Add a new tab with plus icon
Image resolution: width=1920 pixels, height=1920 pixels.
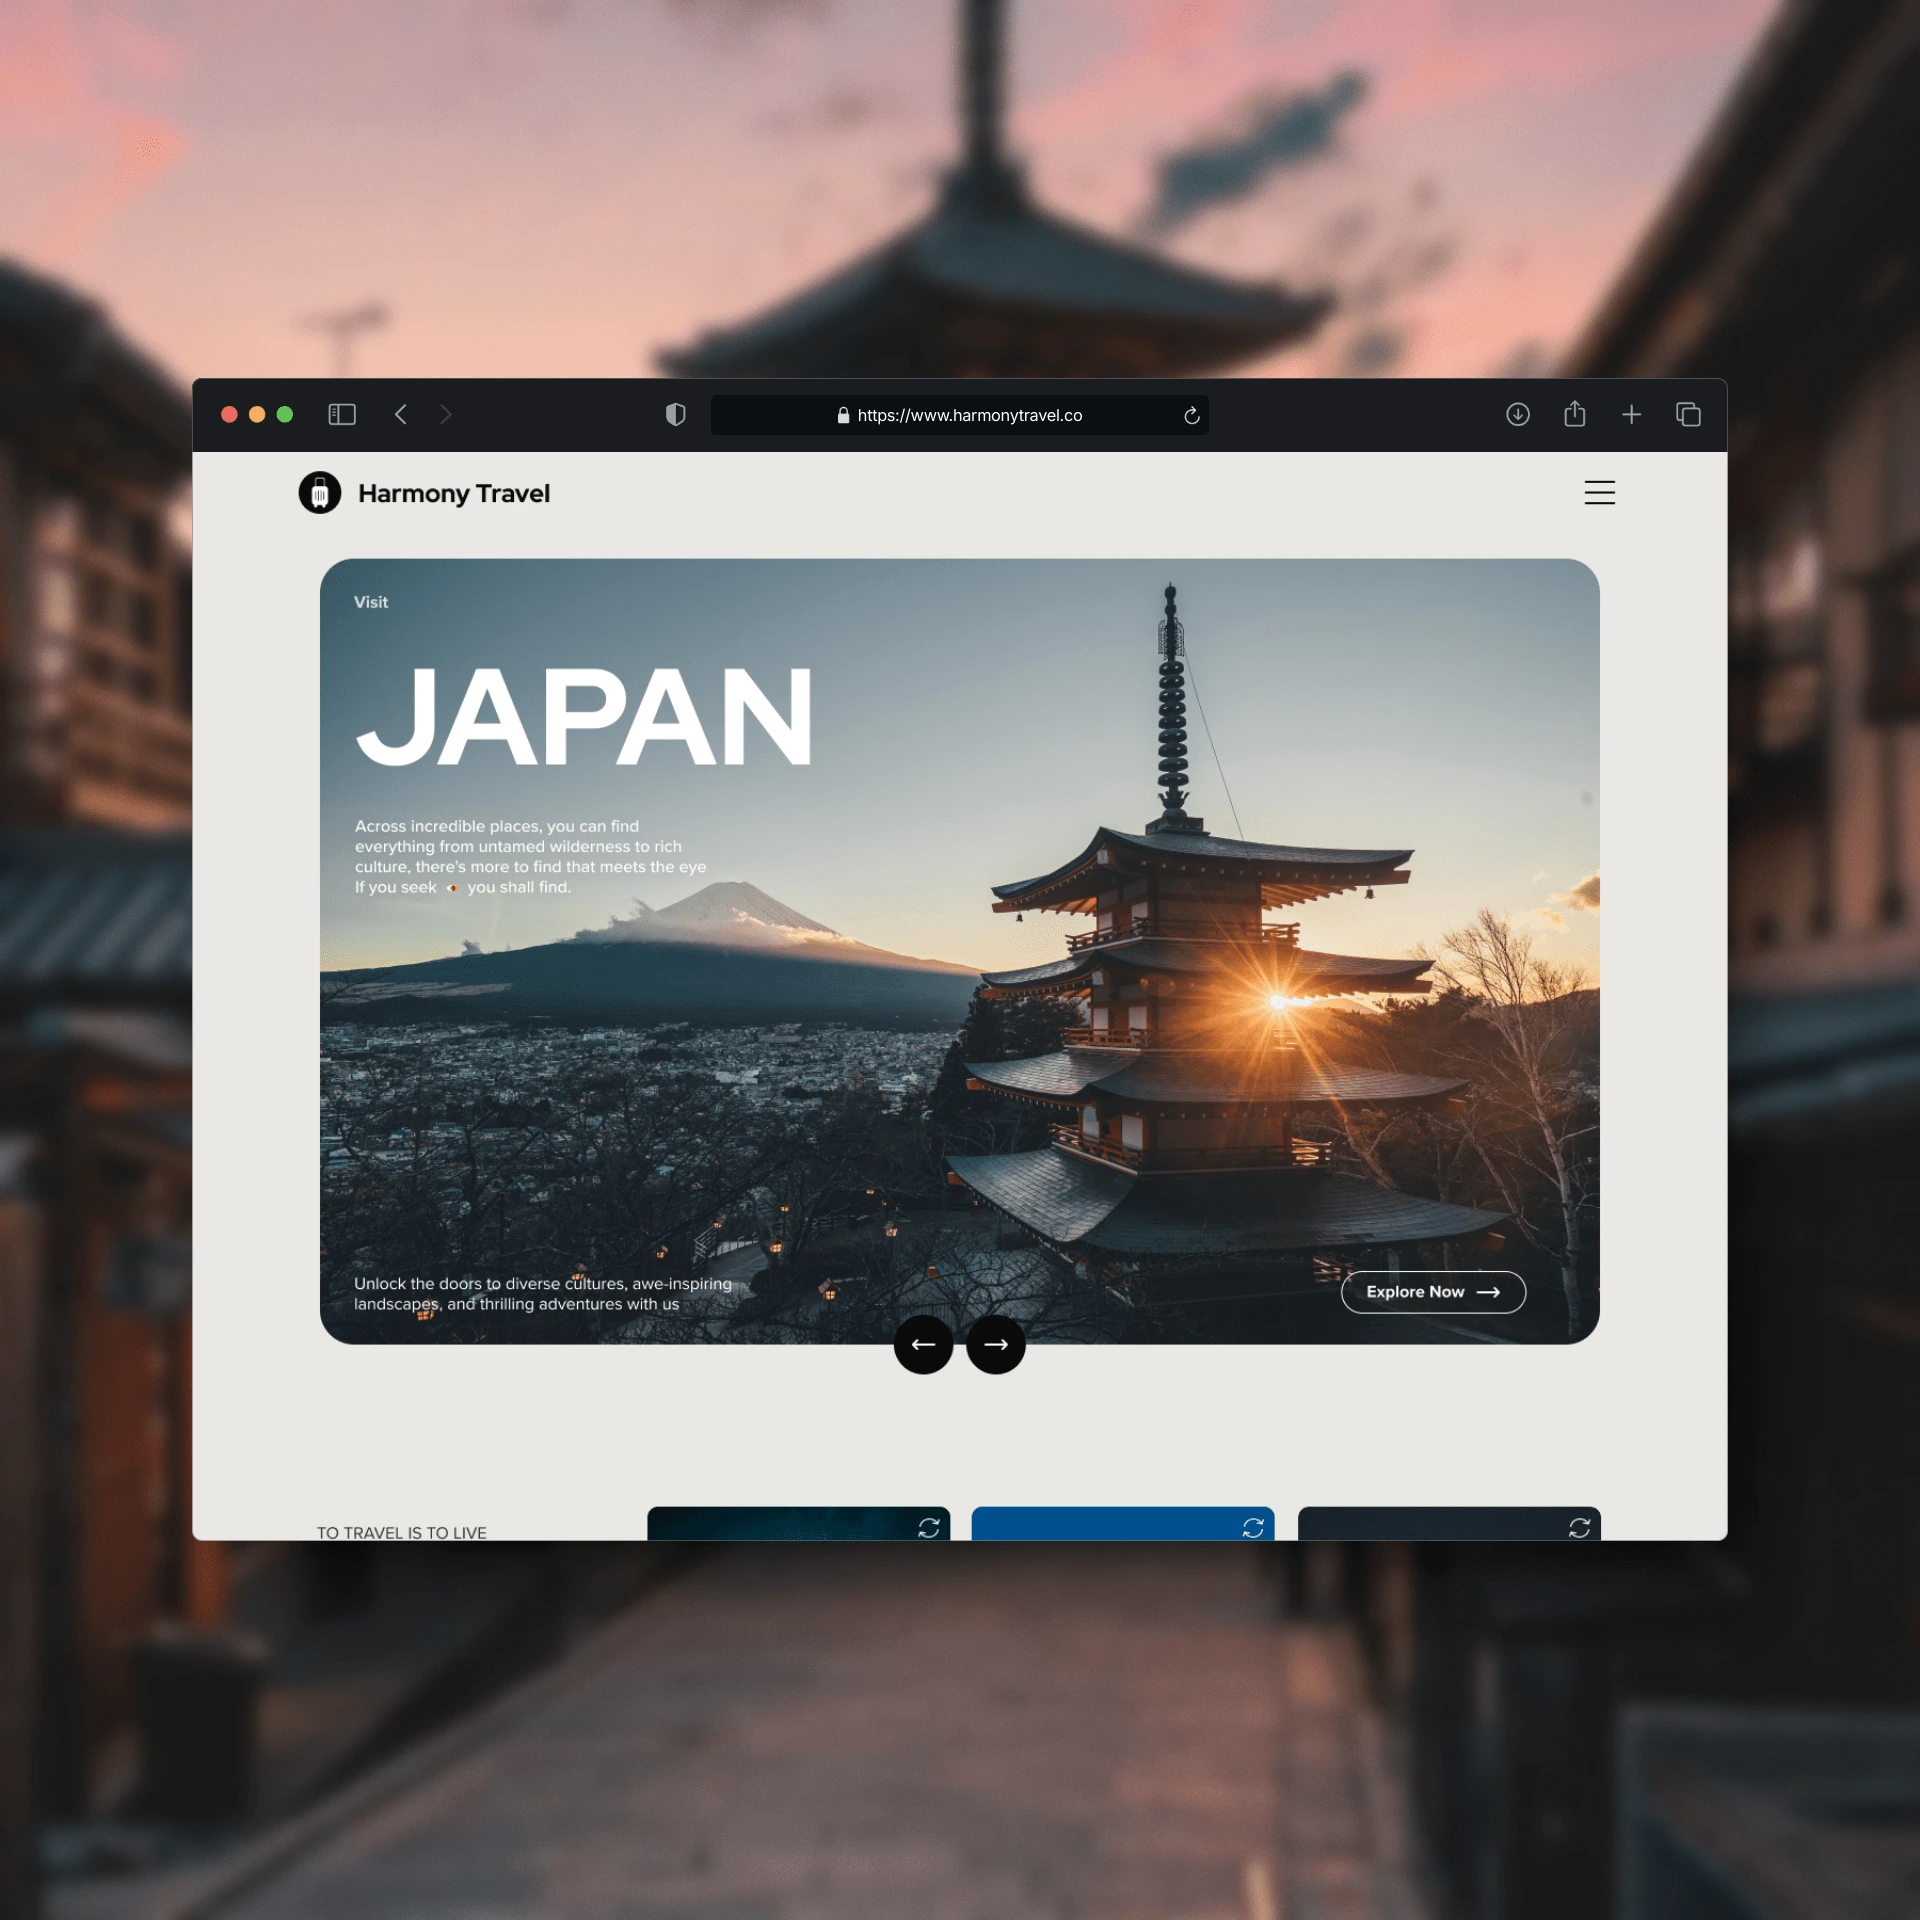tap(1631, 414)
